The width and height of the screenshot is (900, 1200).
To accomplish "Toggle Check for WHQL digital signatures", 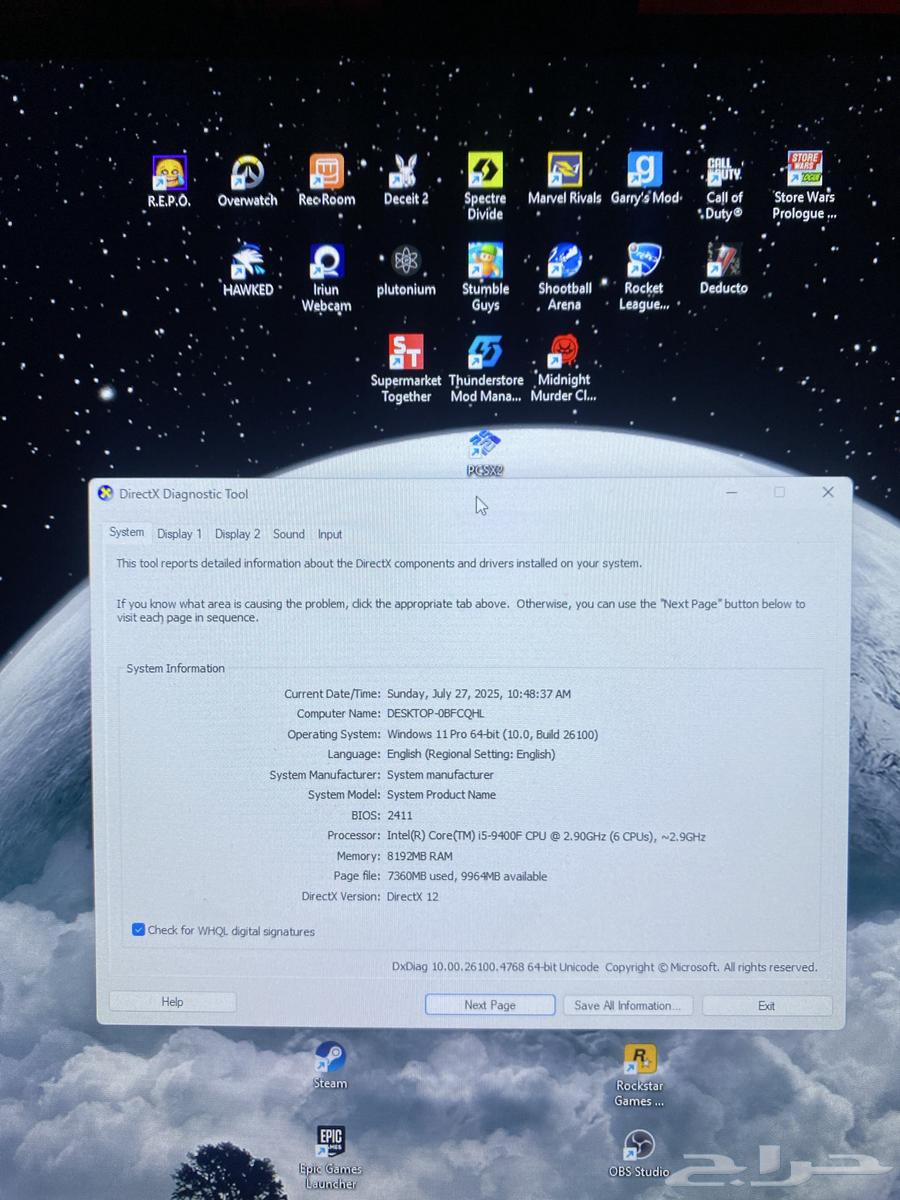I will [x=138, y=930].
